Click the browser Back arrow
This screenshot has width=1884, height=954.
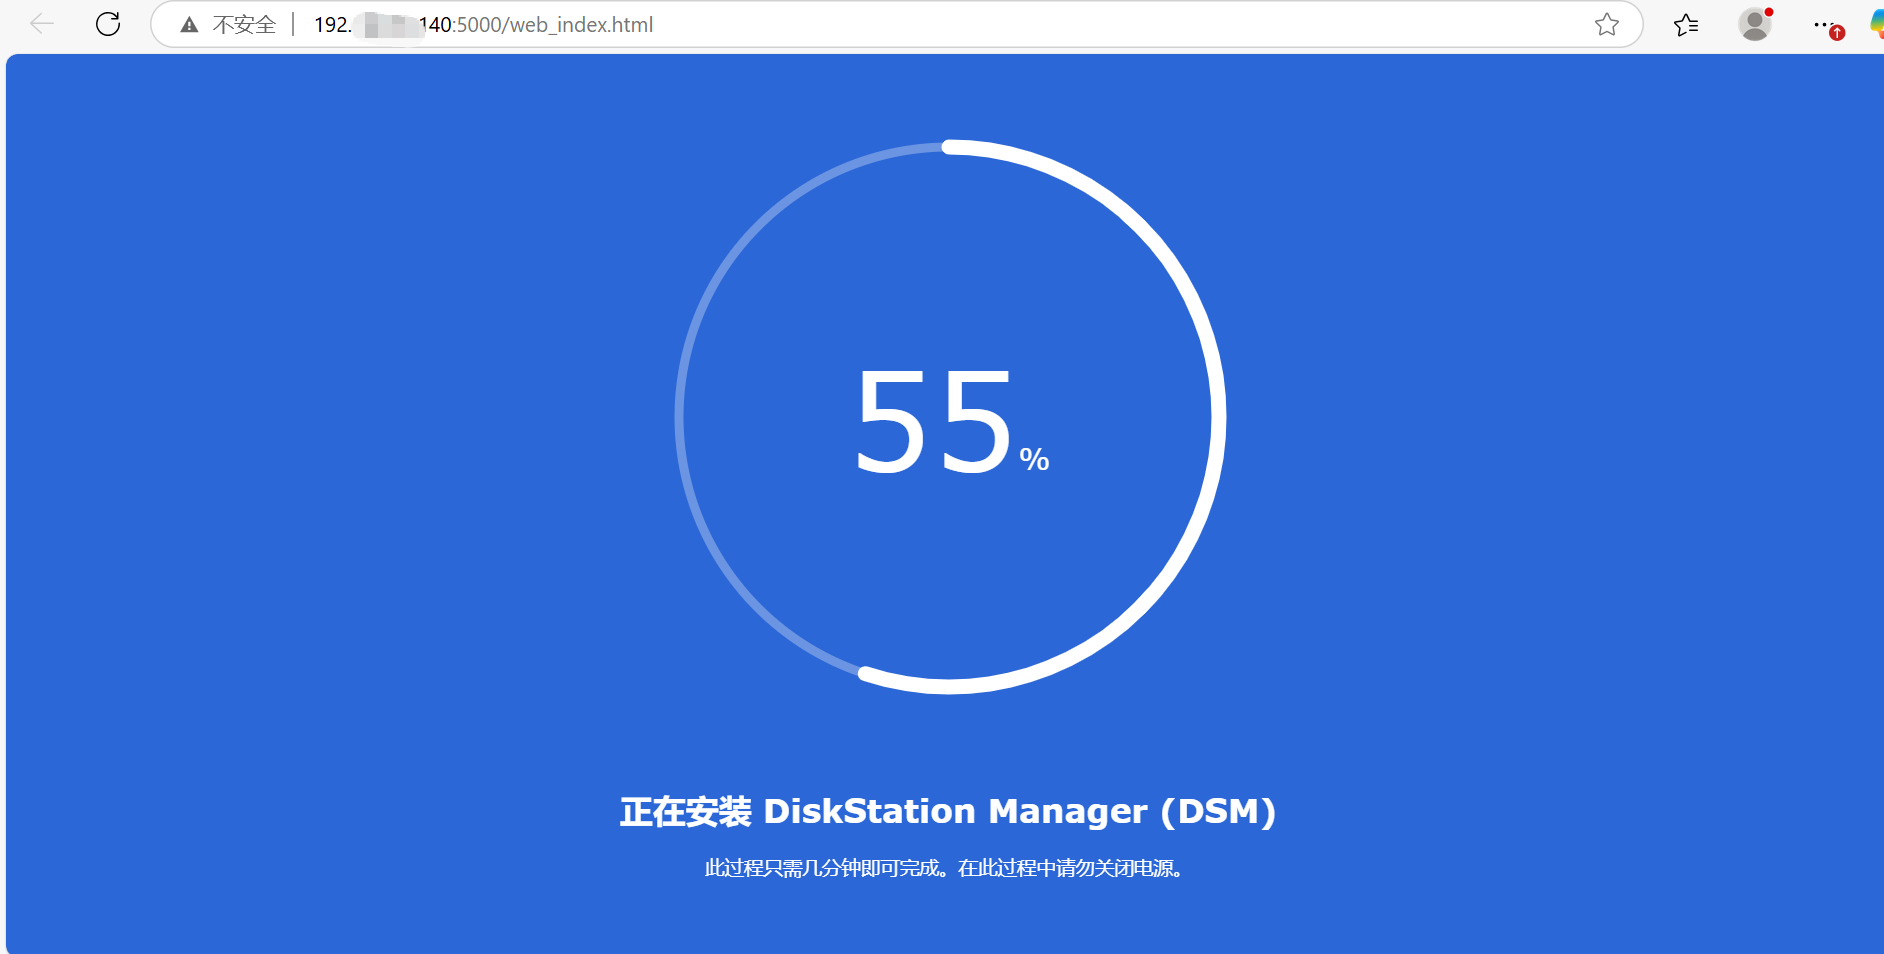pos(40,24)
